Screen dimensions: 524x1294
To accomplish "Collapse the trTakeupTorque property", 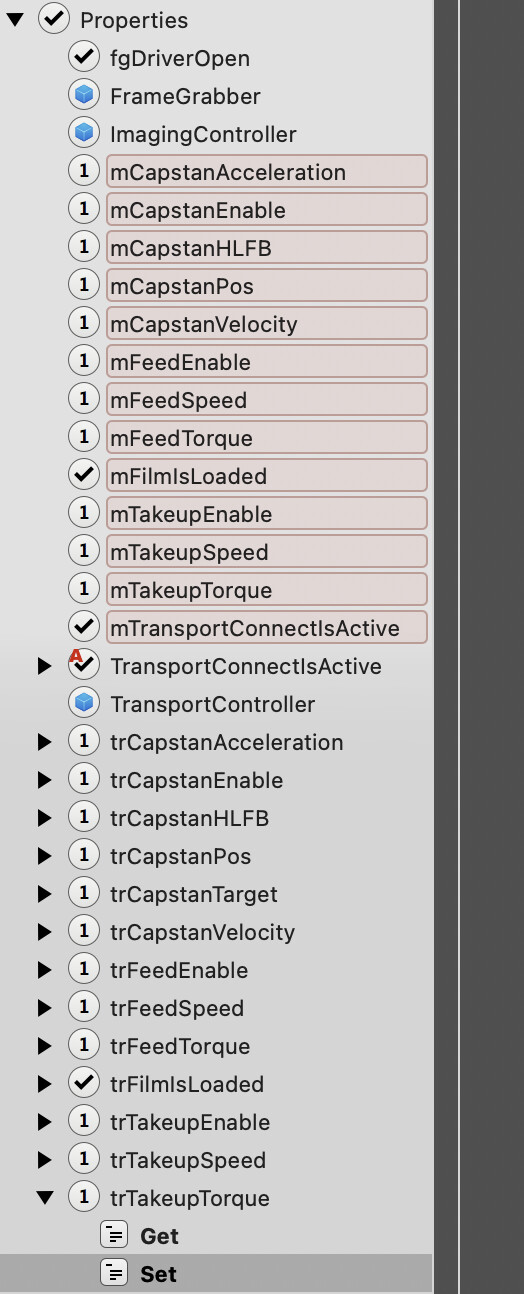I will click(x=45, y=1198).
